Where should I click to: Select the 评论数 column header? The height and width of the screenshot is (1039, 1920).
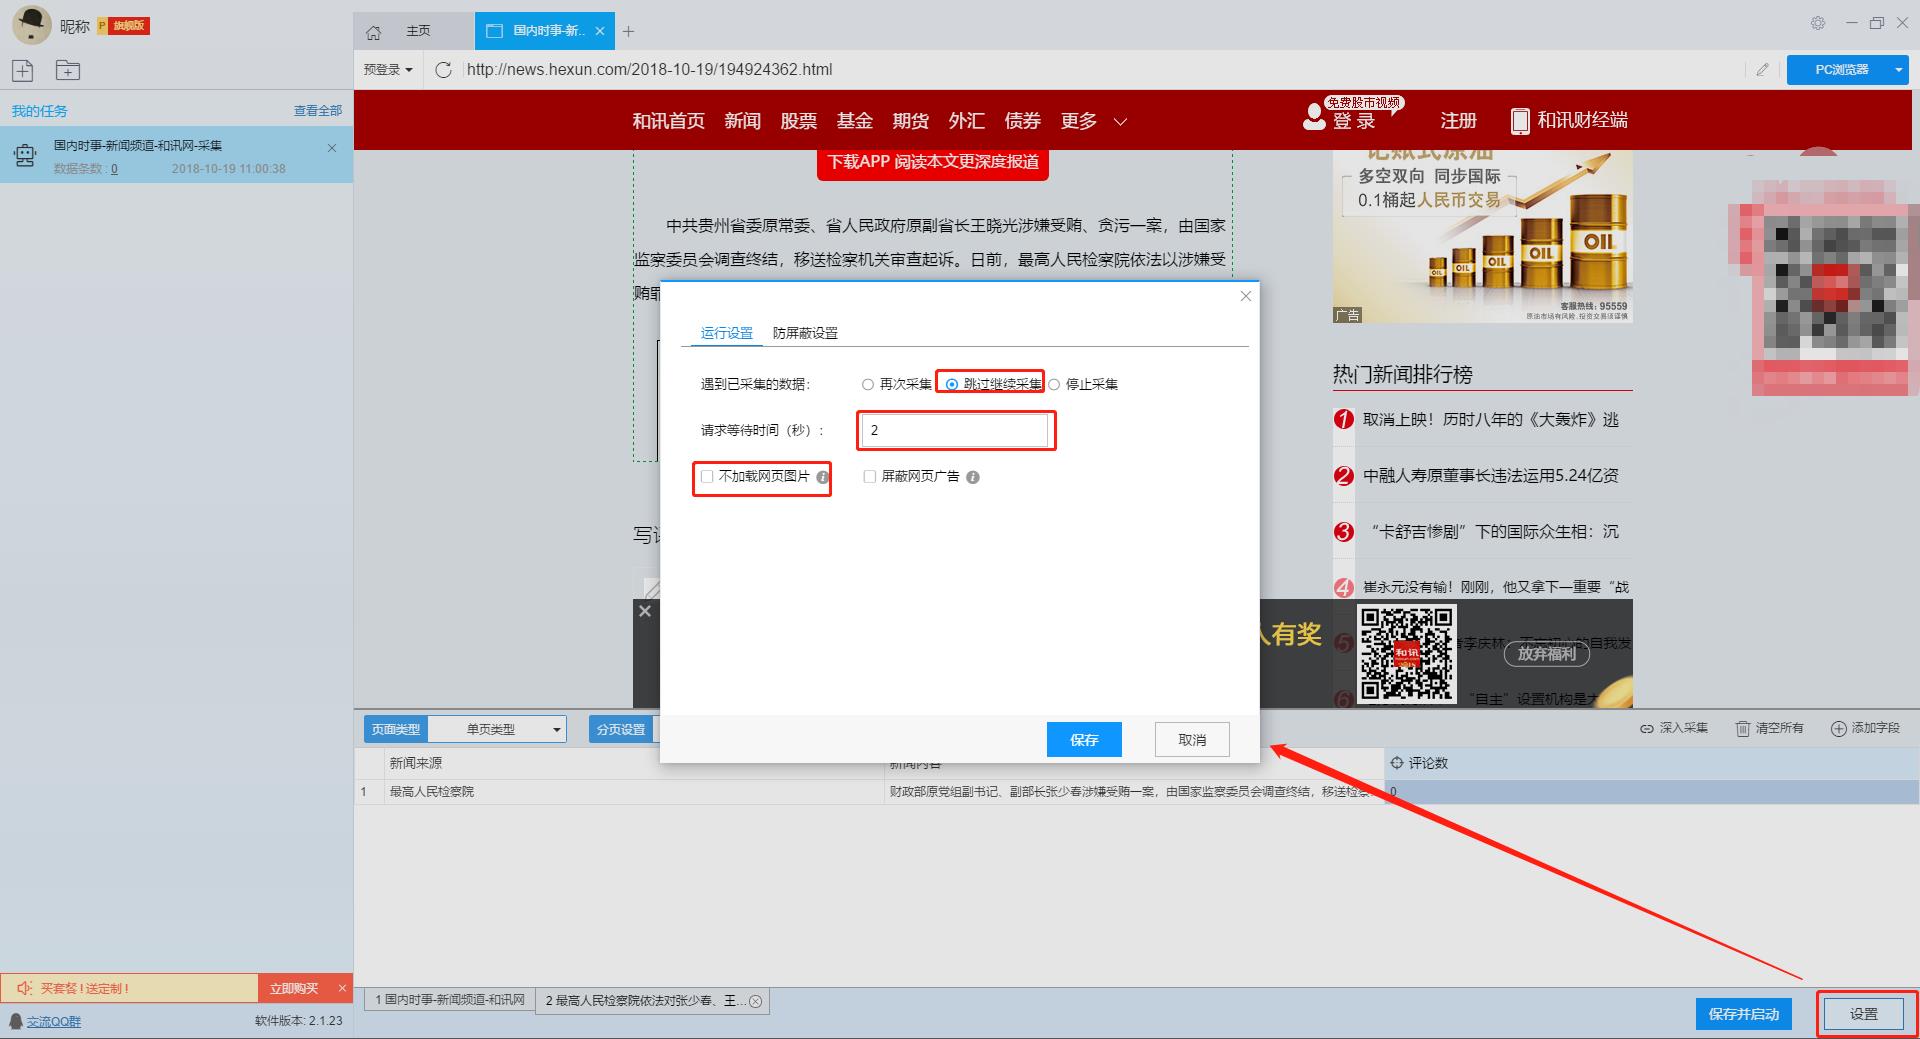(1652, 763)
